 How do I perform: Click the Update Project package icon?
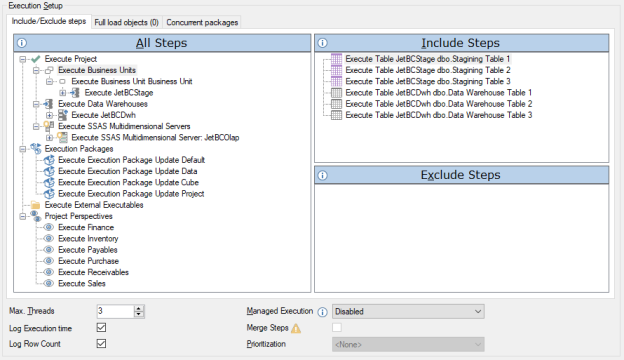(49, 194)
